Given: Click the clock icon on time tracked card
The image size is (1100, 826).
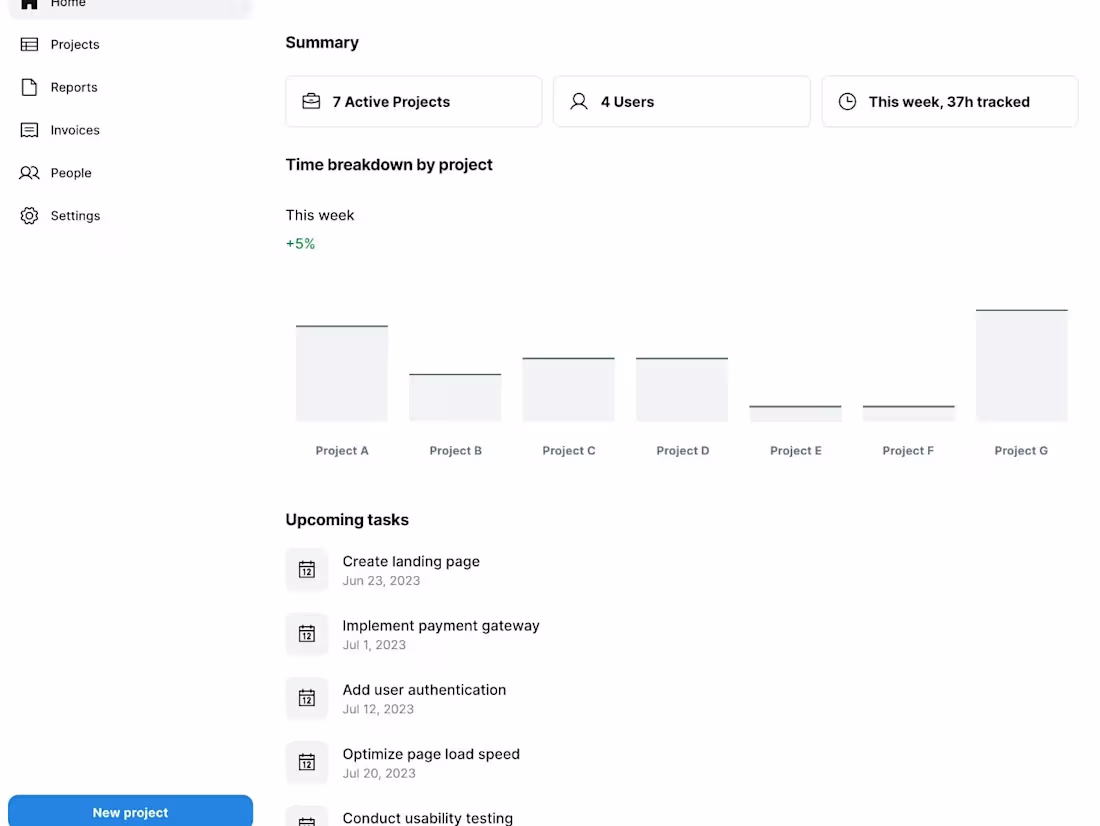Looking at the screenshot, I should (x=847, y=101).
